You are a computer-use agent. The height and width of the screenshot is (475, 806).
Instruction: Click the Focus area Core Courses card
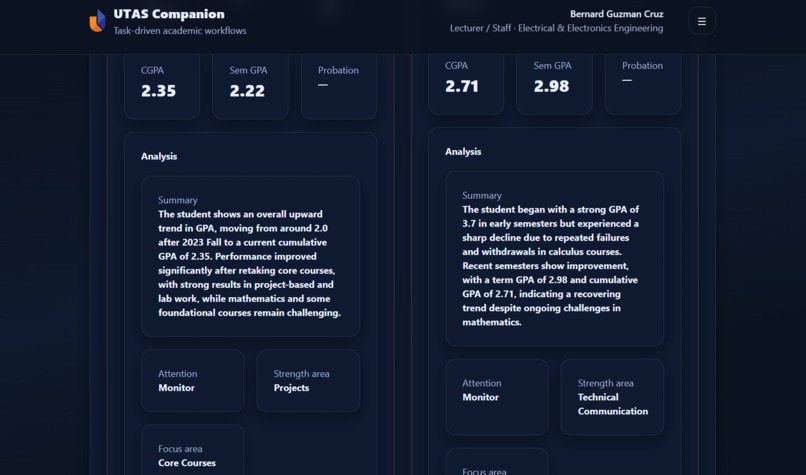[193, 450]
